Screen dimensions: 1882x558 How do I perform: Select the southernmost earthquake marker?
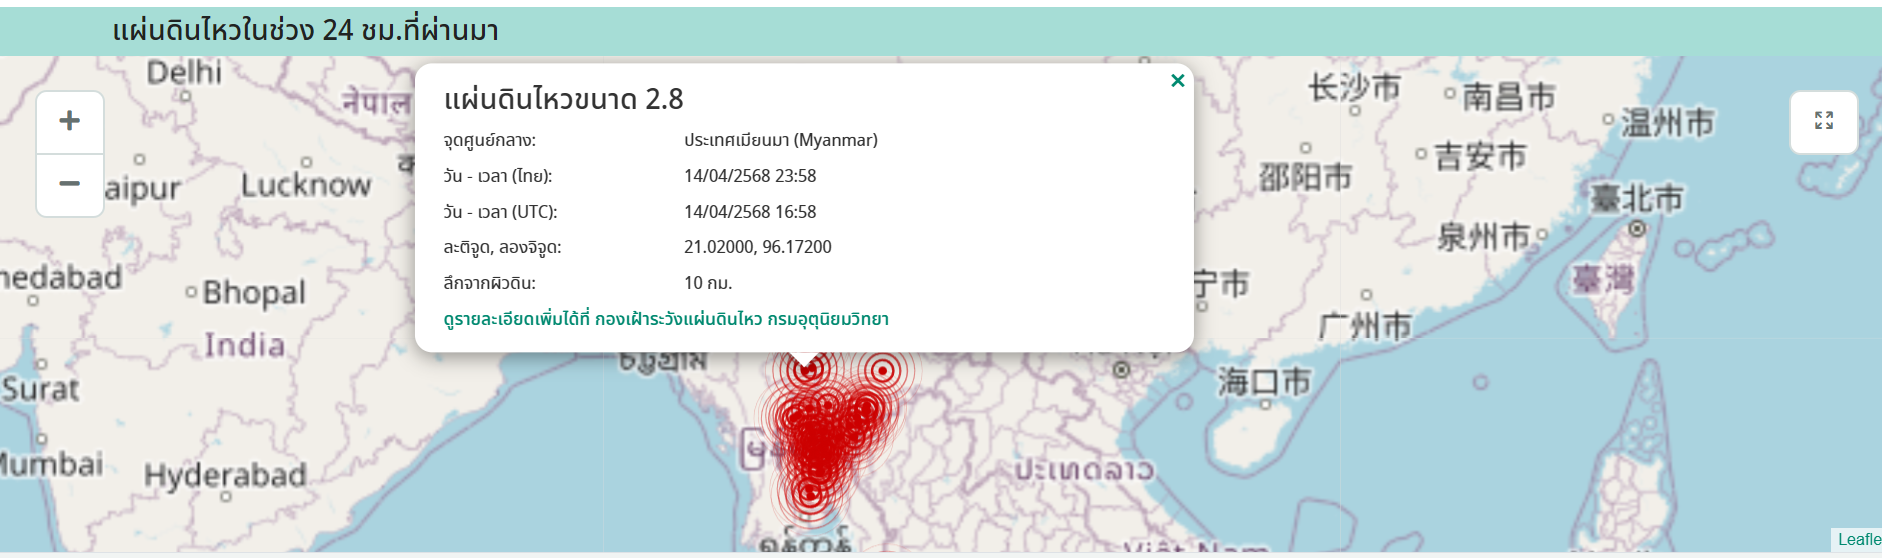pos(810,493)
